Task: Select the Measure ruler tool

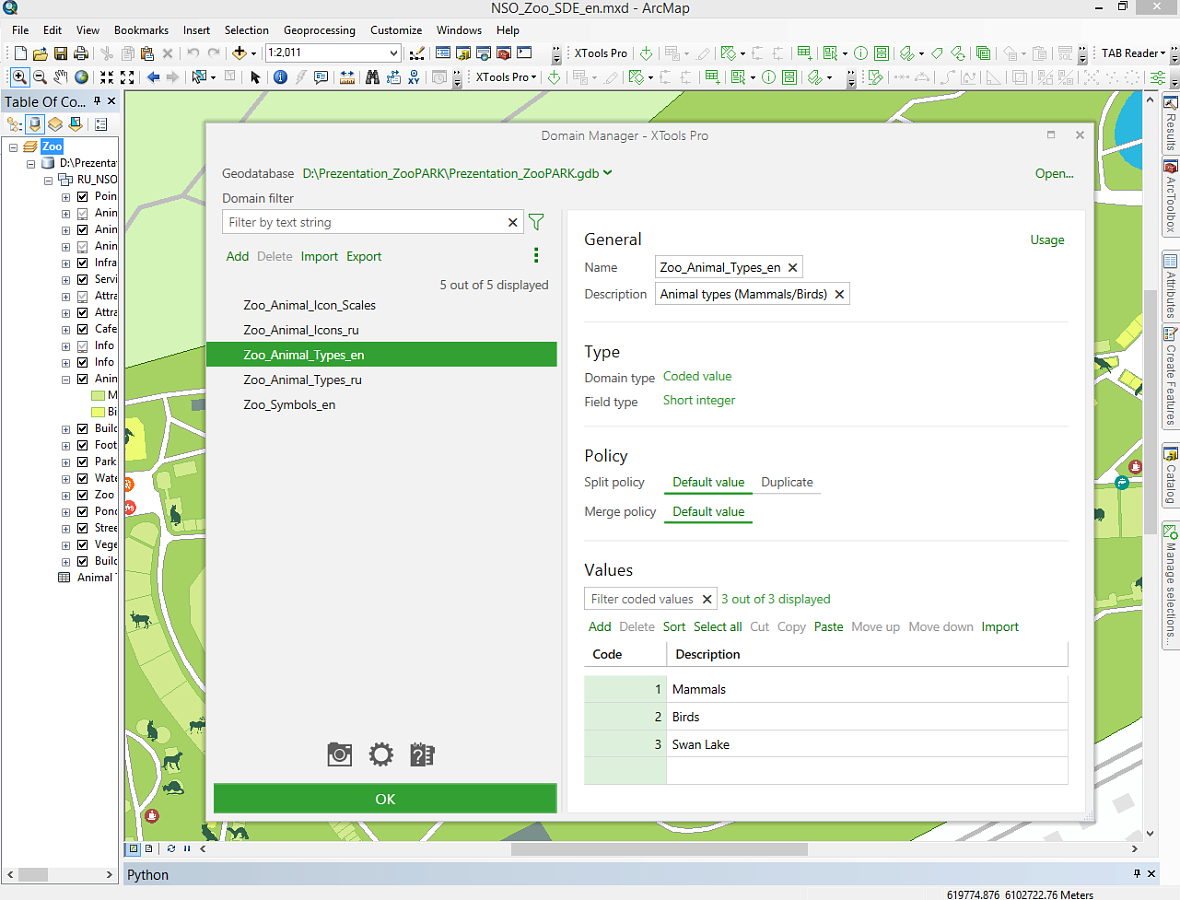Action: point(347,77)
